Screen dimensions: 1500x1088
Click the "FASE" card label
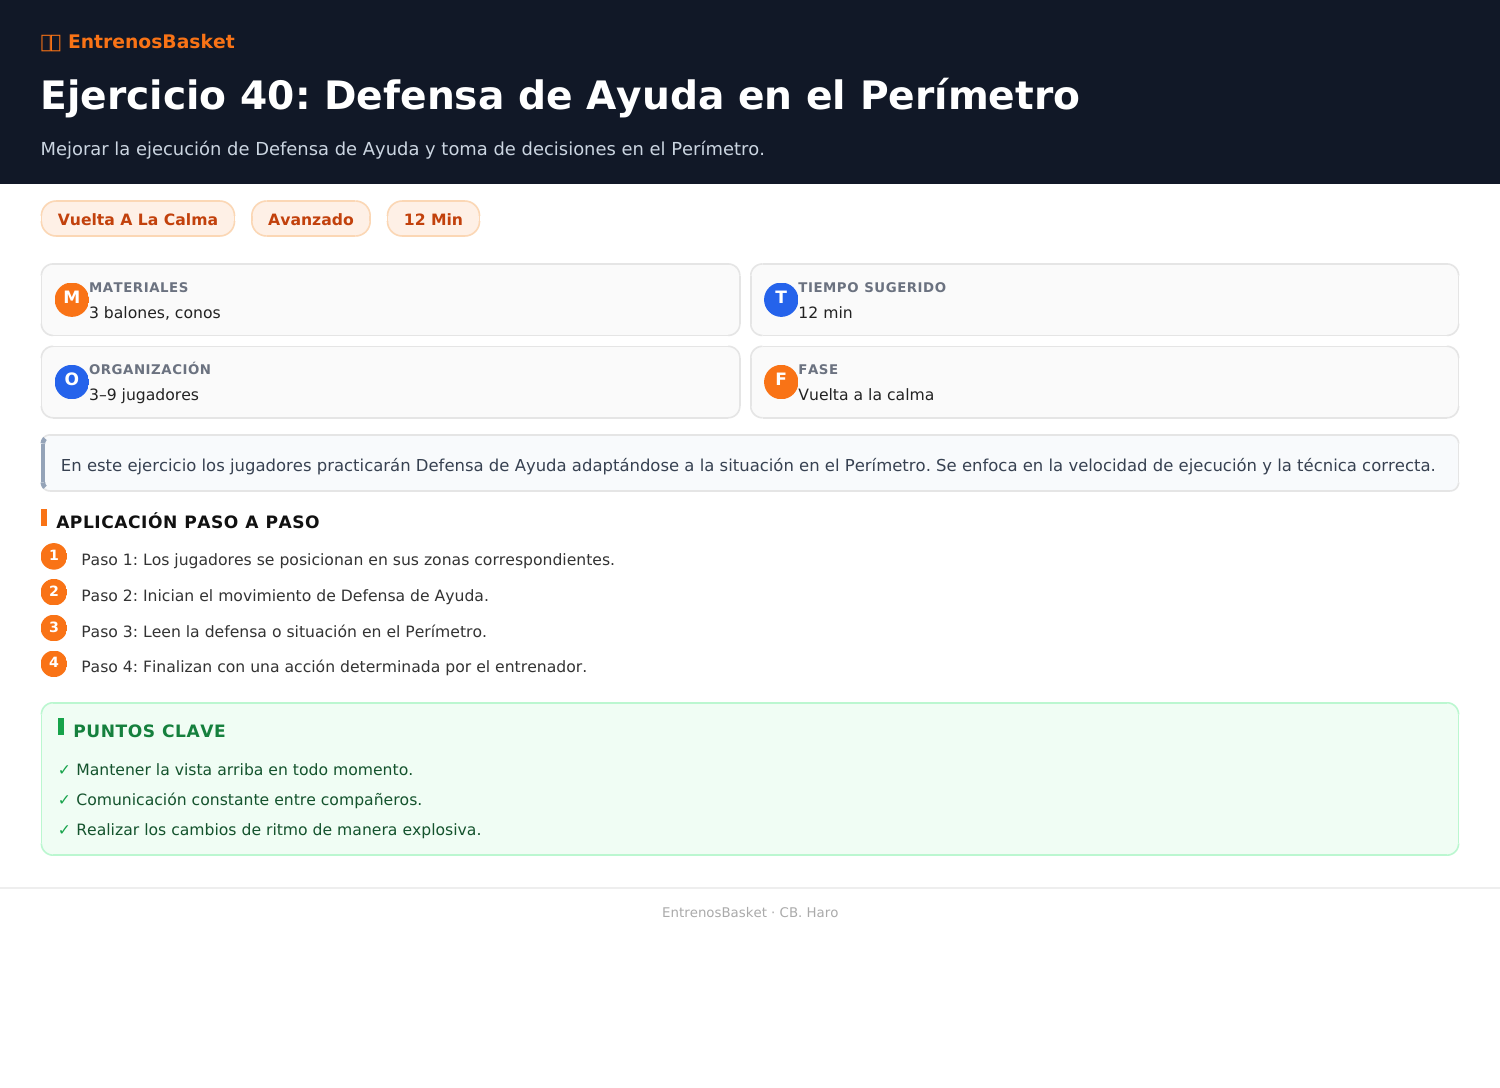point(818,369)
